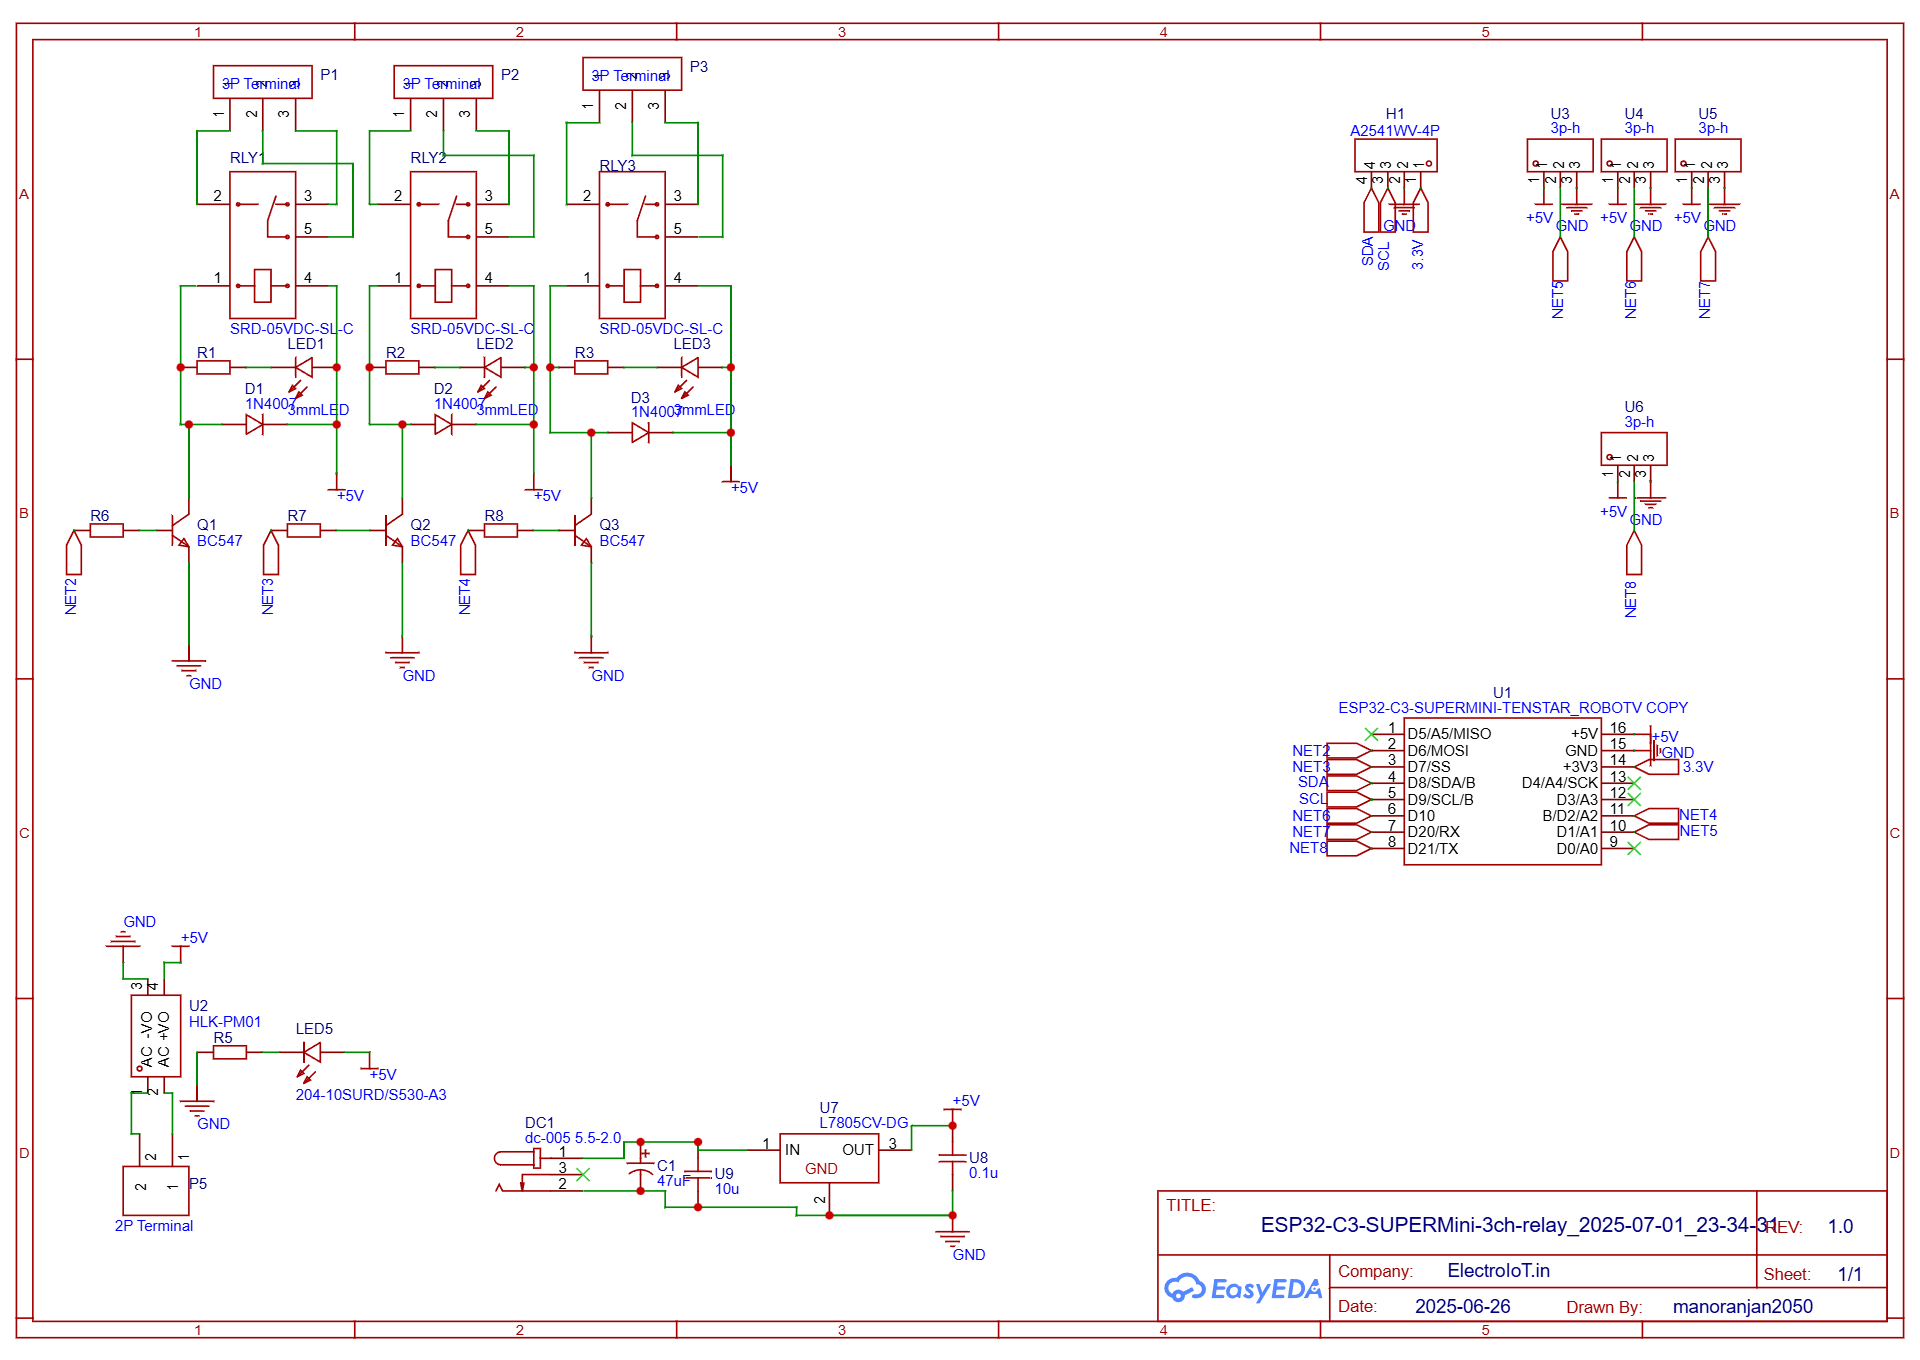This screenshot has width=1920, height=1360.
Task: Select P5 2P Terminal connector
Action: (x=156, y=1192)
